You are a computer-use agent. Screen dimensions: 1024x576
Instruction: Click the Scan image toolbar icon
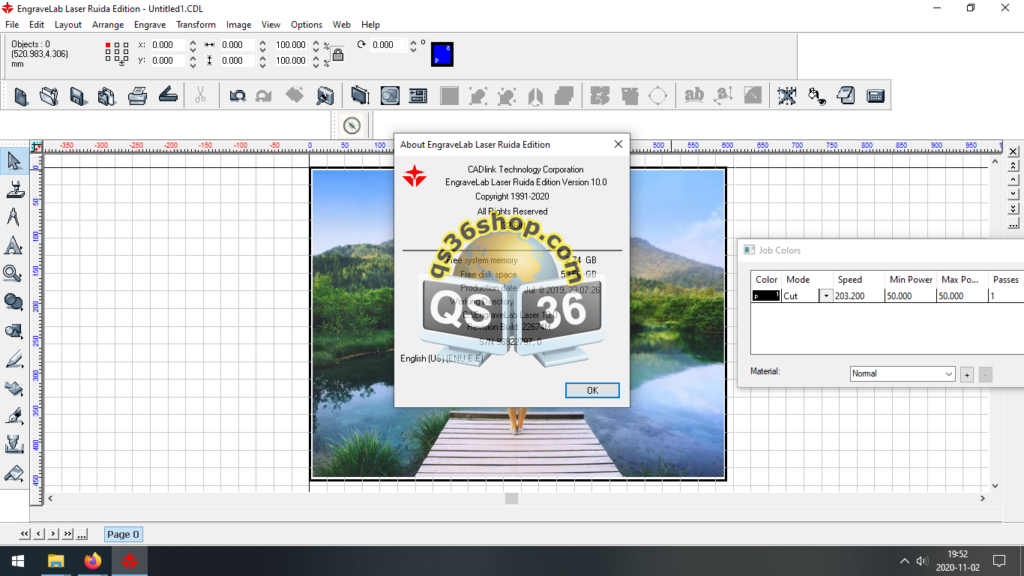tap(168, 96)
